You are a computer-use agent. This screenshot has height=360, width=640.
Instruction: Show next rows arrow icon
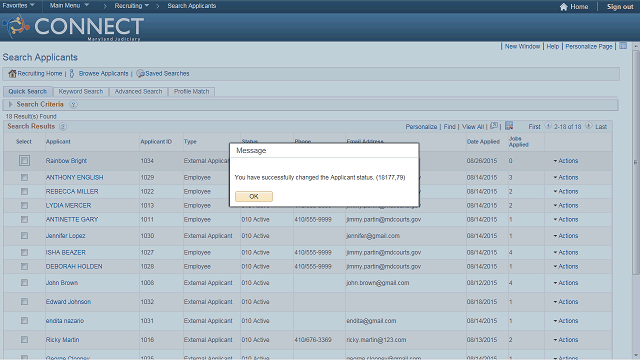[x=588, y=126]
